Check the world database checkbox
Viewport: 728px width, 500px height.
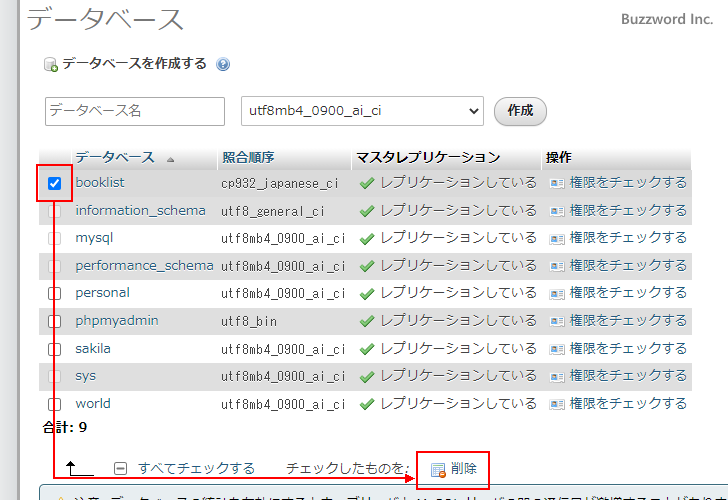coord(54,404)
